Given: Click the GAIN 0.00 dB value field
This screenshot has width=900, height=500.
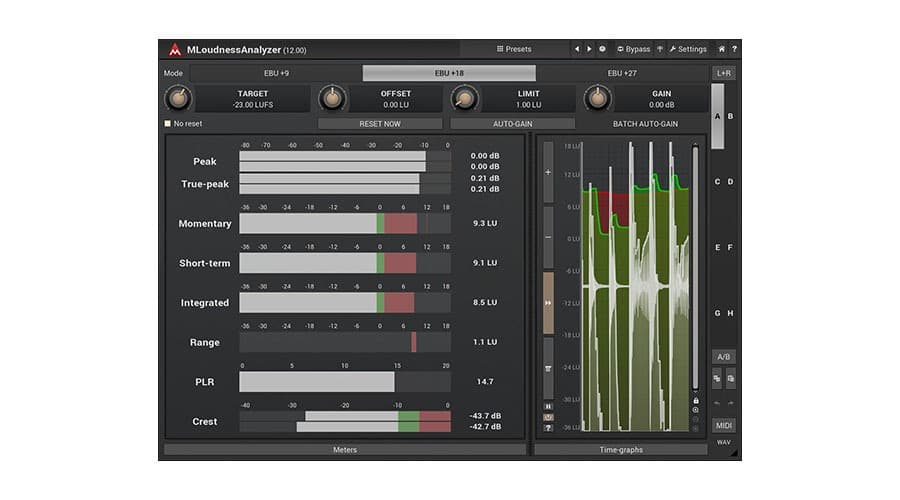Looking at the screenshot, I should coord(661,99).
